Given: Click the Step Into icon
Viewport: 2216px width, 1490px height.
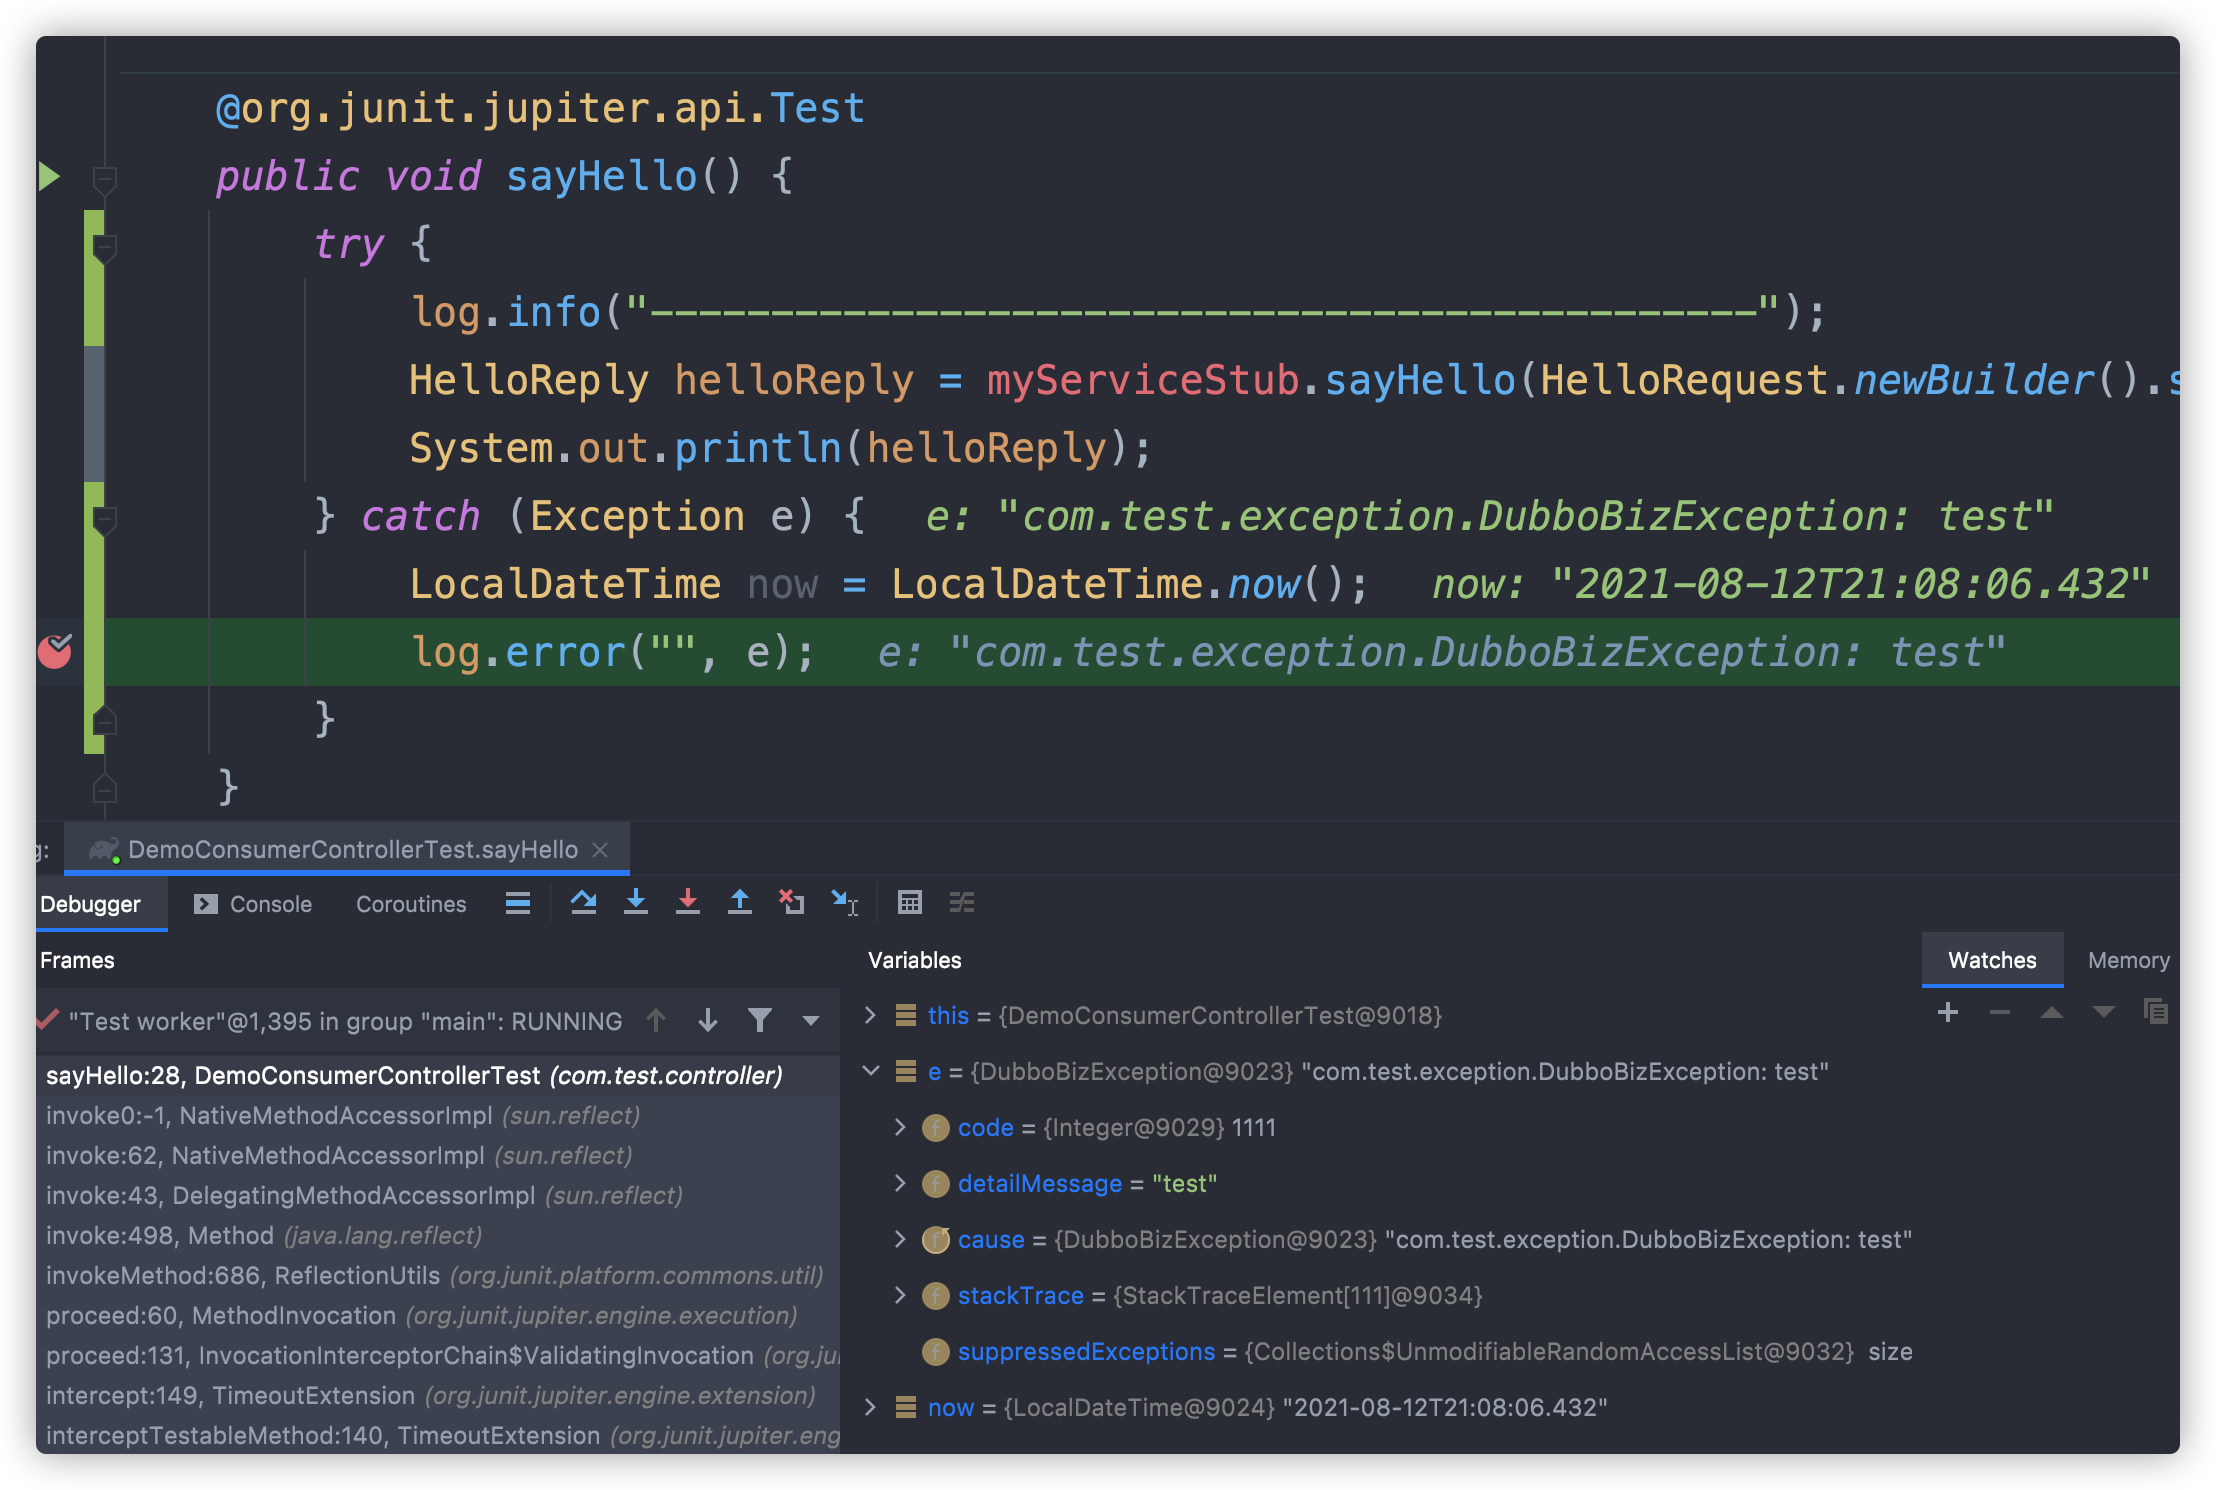Looking at the screenshot, I should [636, 903].
